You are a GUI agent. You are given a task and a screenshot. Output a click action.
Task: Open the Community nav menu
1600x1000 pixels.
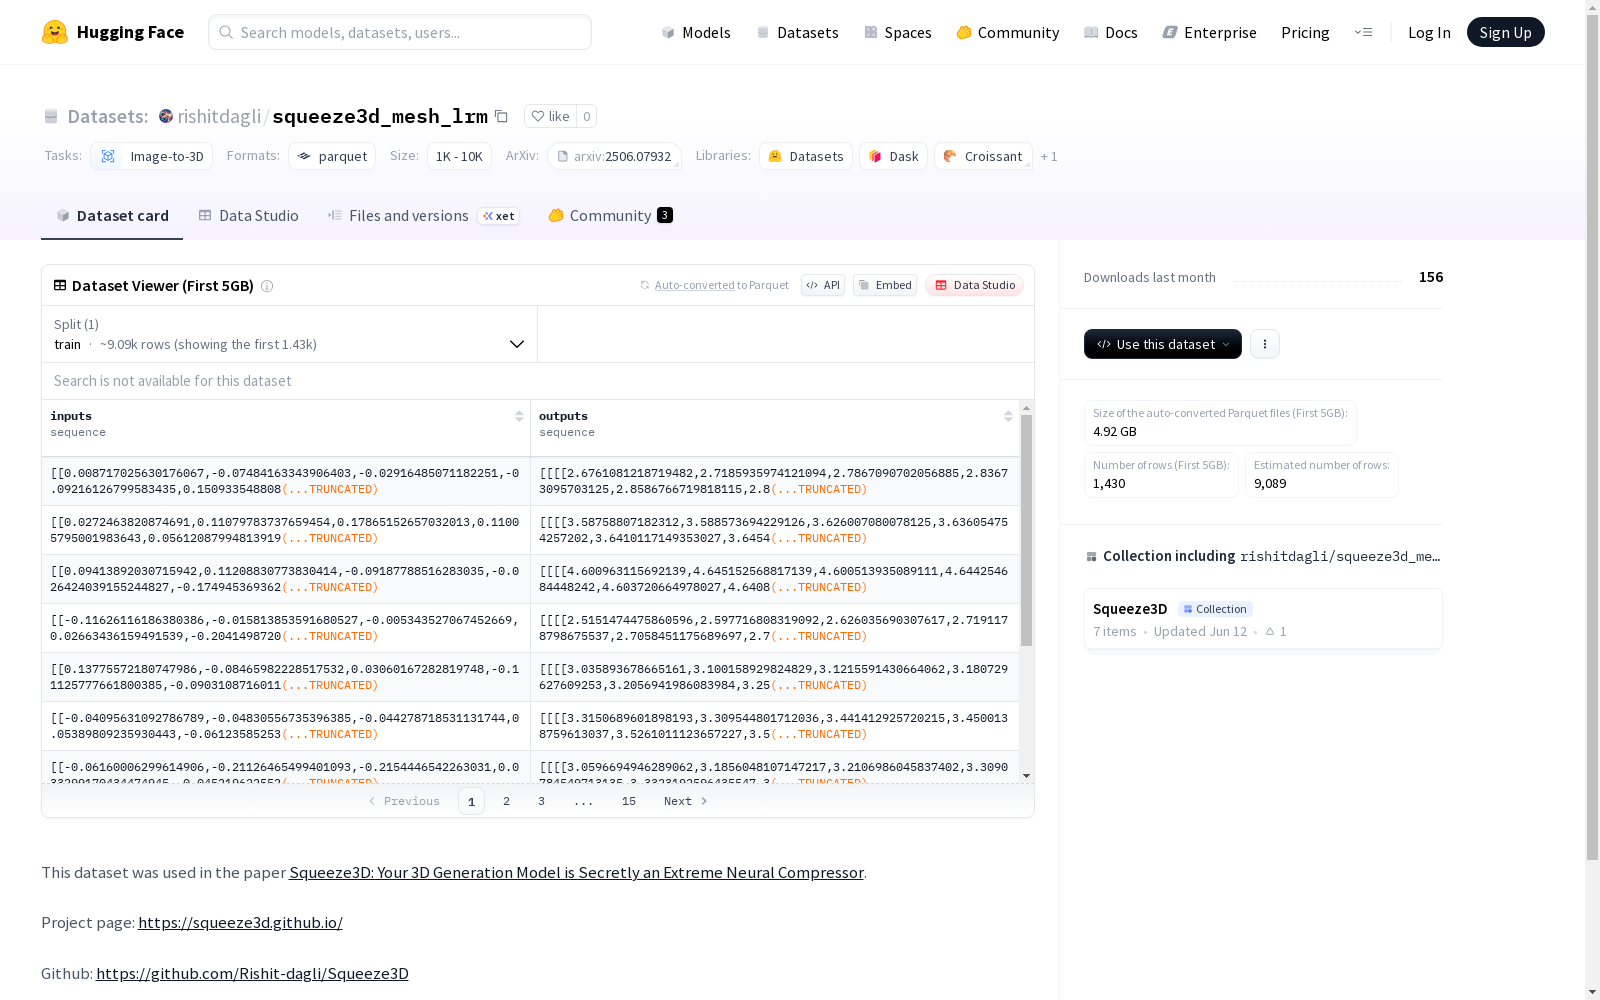click(x=1008, y=32)
